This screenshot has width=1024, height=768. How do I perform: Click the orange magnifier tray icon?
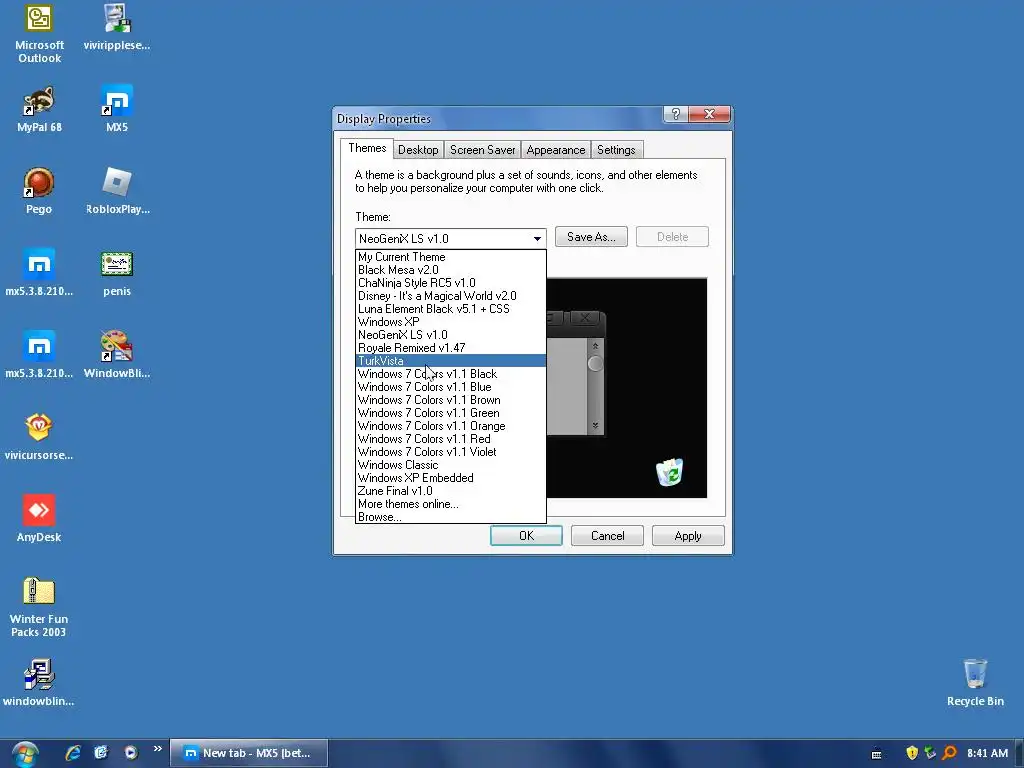950,753
